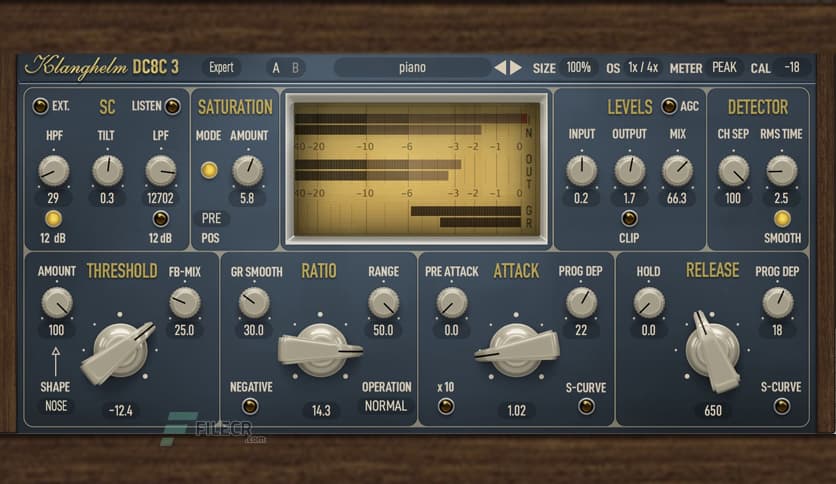Click the TILT value 0.3

click(107, 198)
